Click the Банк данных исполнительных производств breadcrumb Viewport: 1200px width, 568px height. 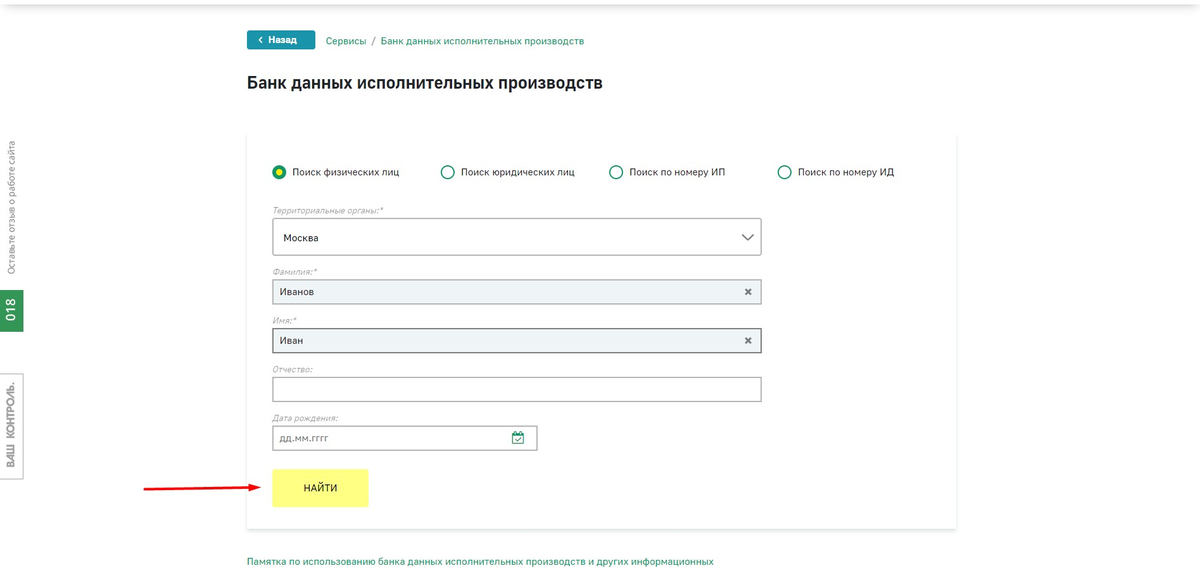click(x=482, y=41)
